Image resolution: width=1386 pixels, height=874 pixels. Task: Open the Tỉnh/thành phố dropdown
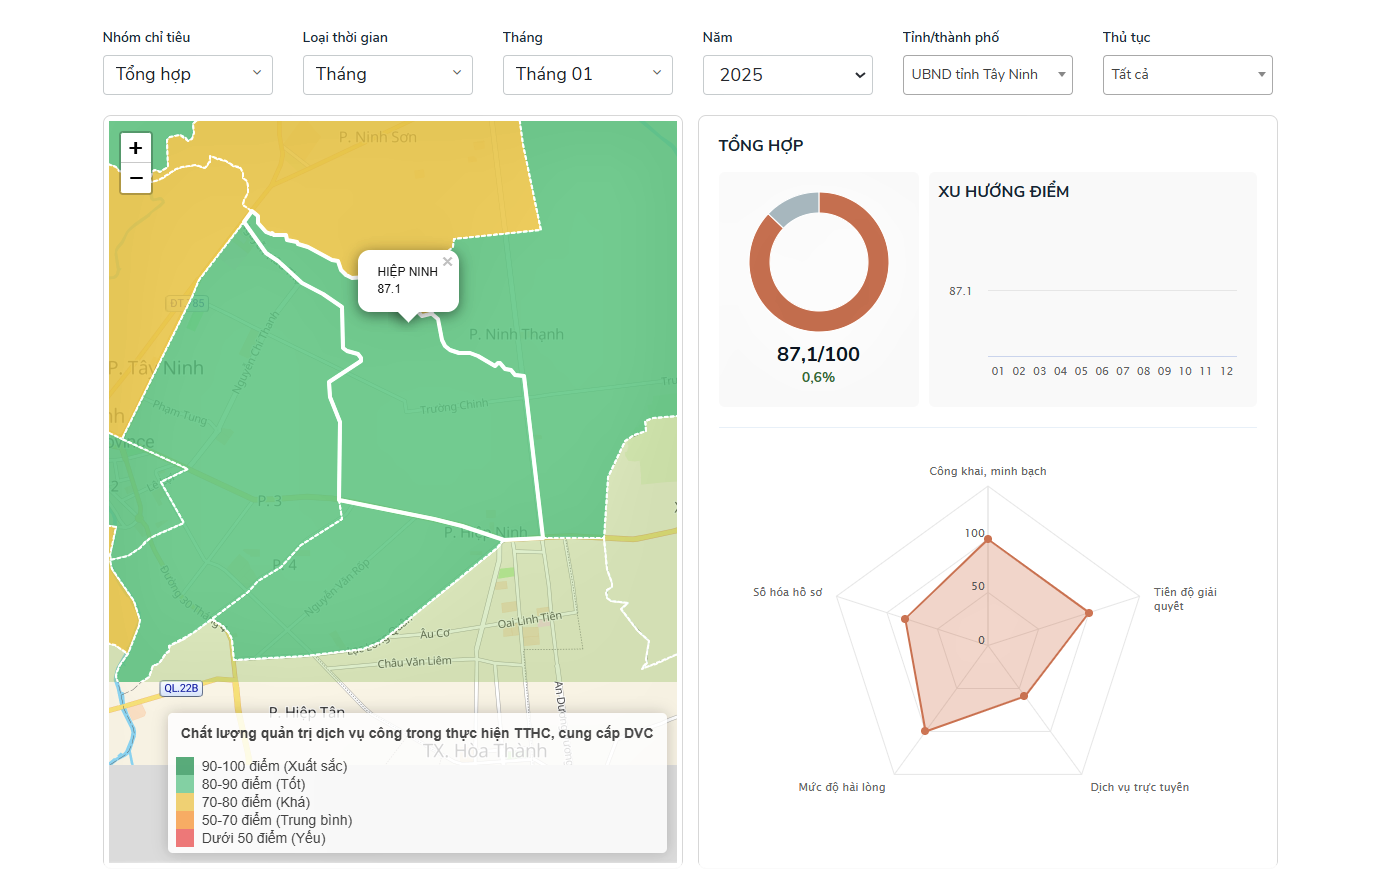988,75
